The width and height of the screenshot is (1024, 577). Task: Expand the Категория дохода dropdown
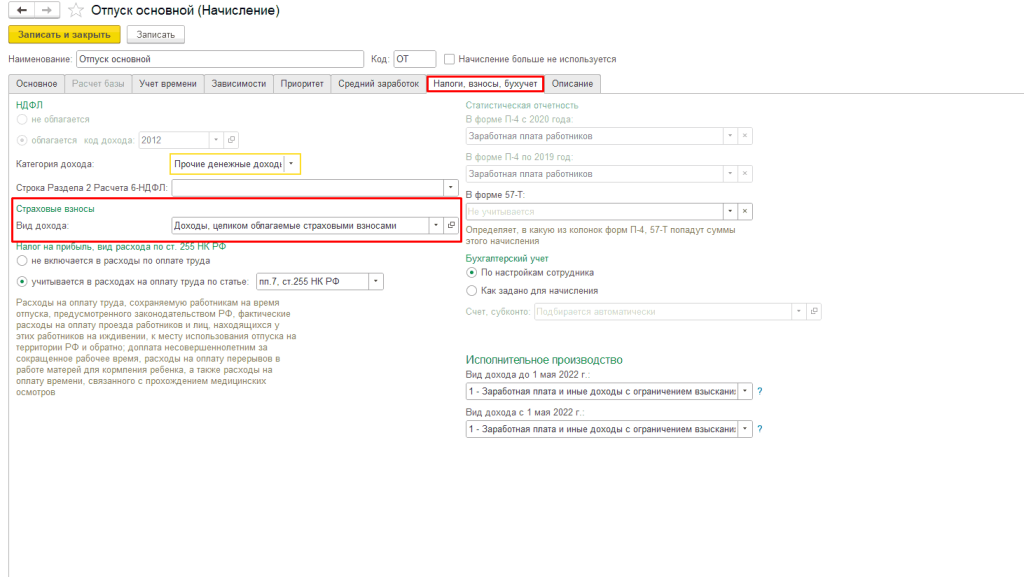coord(291,163)
